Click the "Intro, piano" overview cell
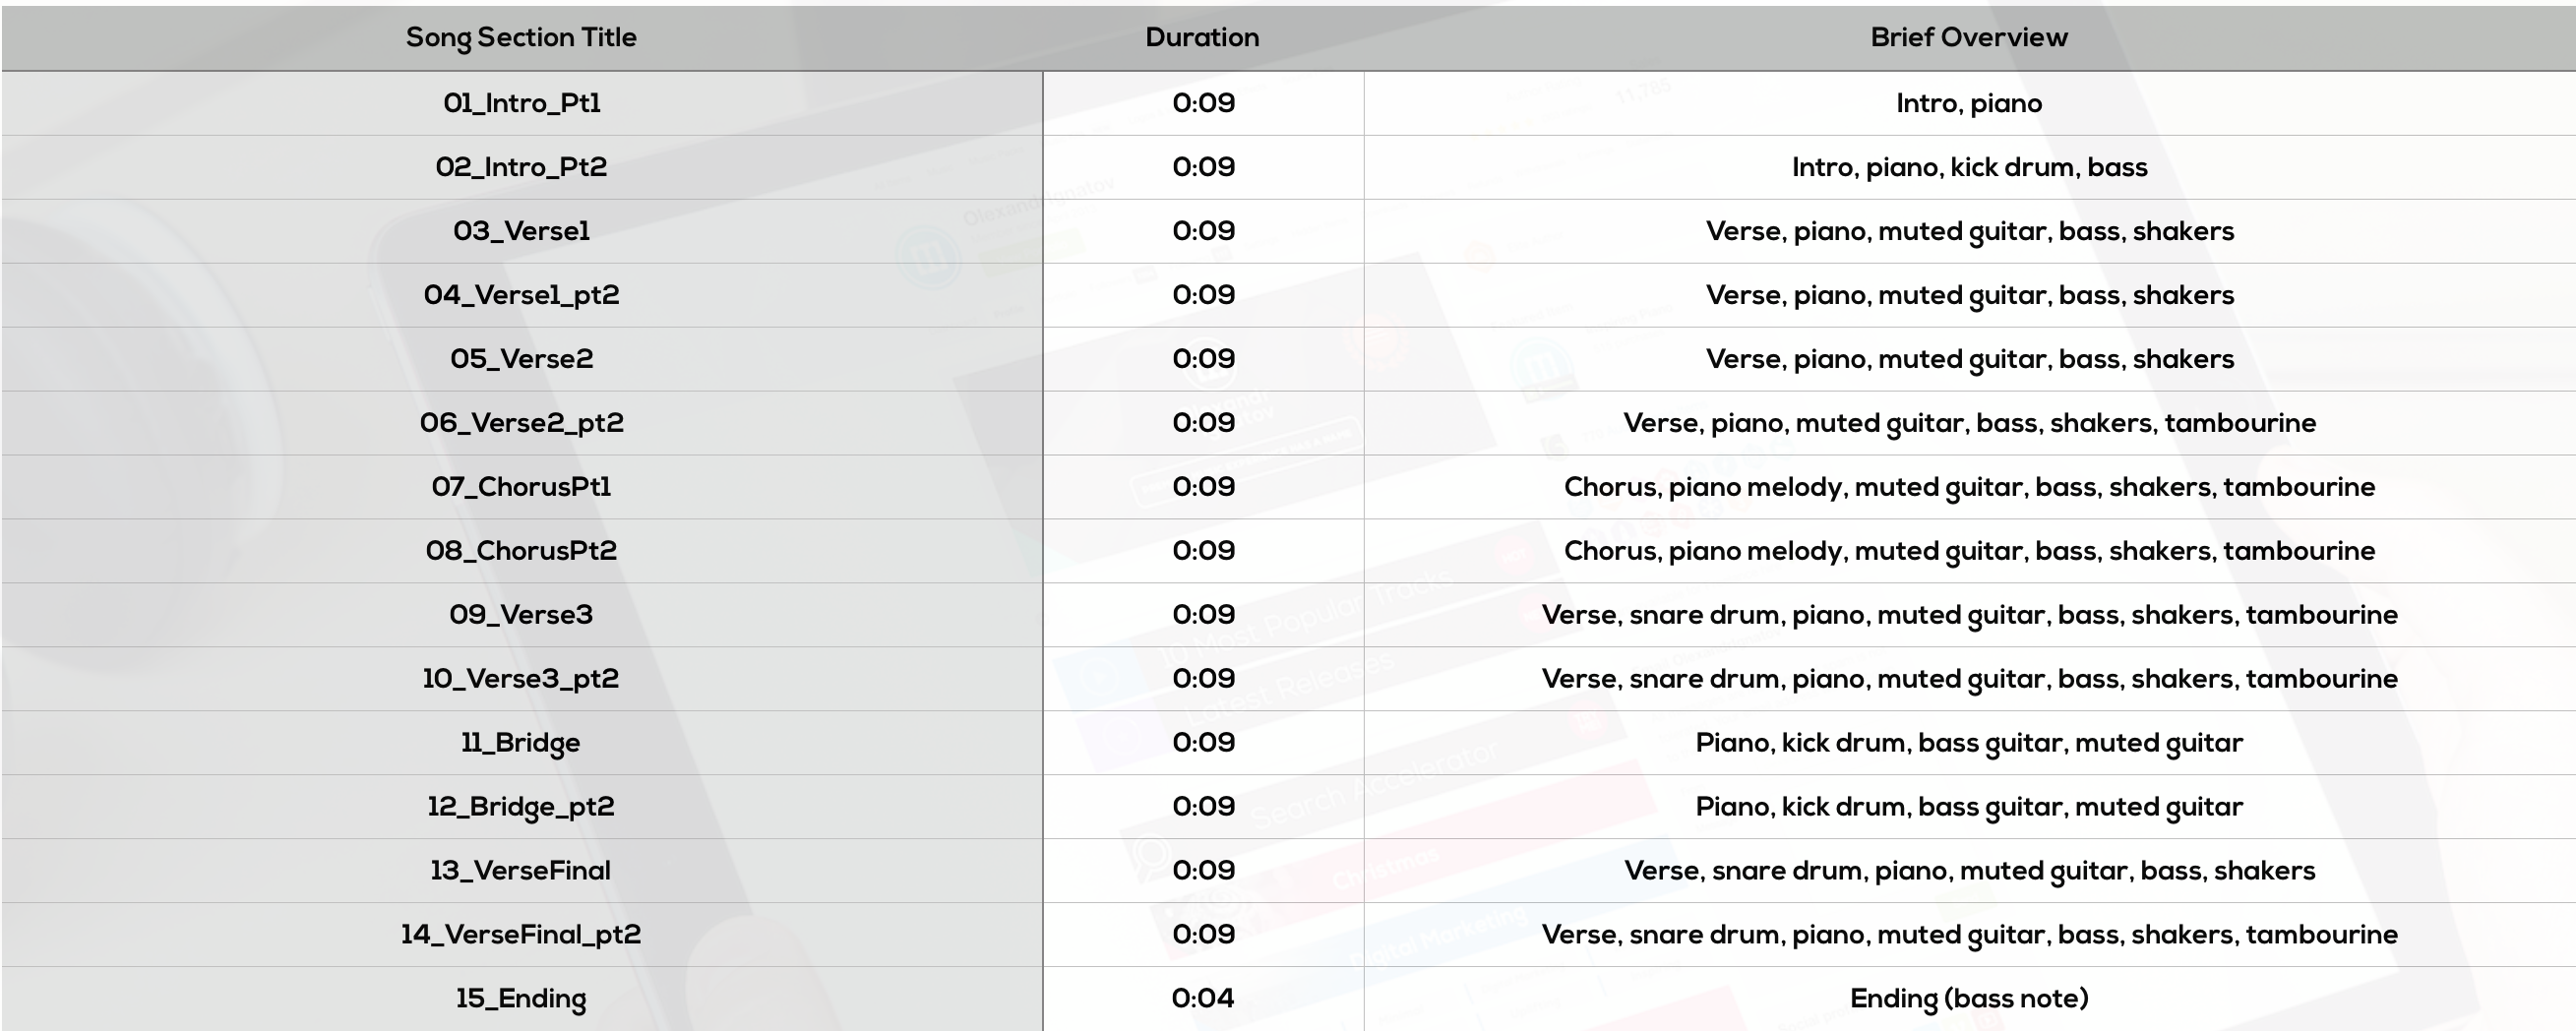Image resolution: width=2576 pixels, height=1031 pixels. point(1969,104)
